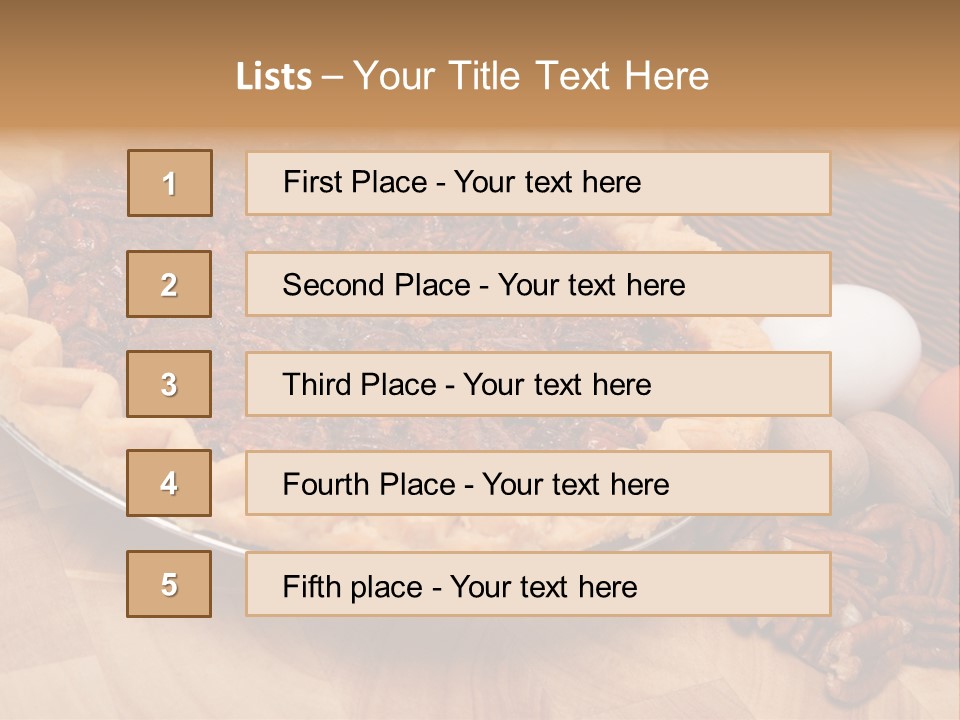
Task: Select the Your Title Text Here placeholder
Action: pos(531,76)
